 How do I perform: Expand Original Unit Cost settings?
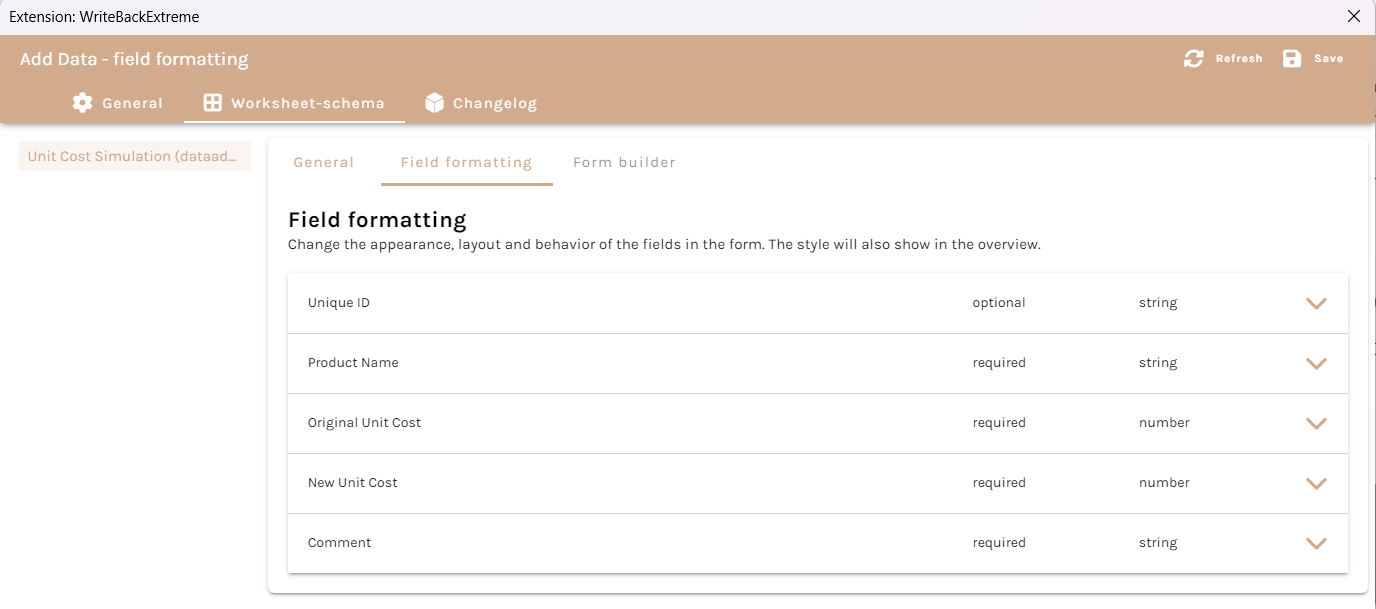point(1316,423)
